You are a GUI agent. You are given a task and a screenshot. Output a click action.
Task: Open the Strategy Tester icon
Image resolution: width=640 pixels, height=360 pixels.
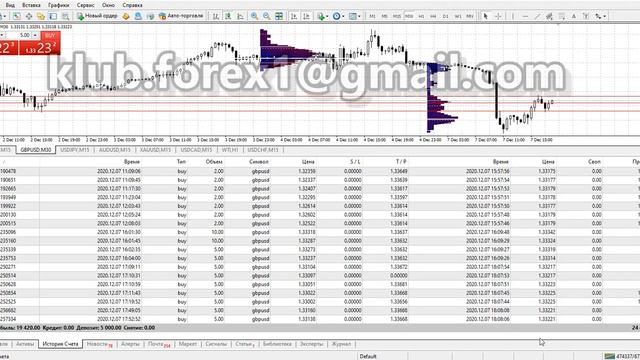point(65,16)
